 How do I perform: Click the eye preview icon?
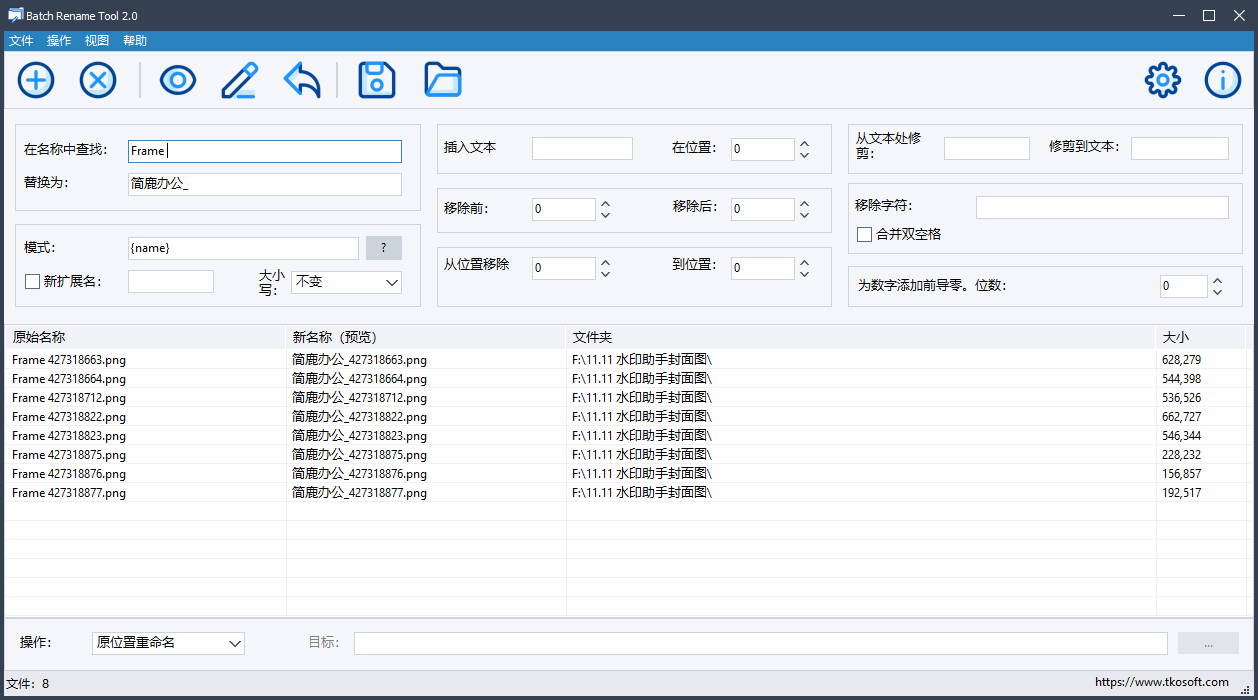(x=178, y=80)
